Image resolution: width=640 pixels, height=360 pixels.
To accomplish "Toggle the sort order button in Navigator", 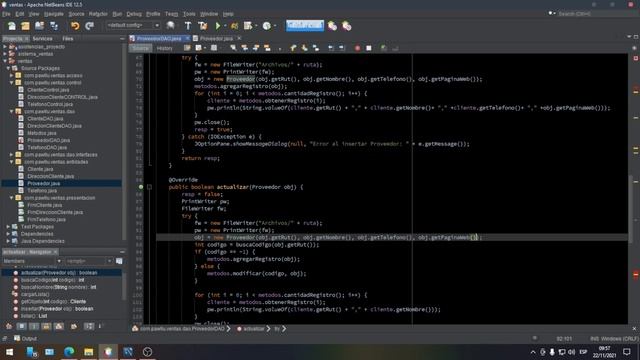I will click(89, 326).
